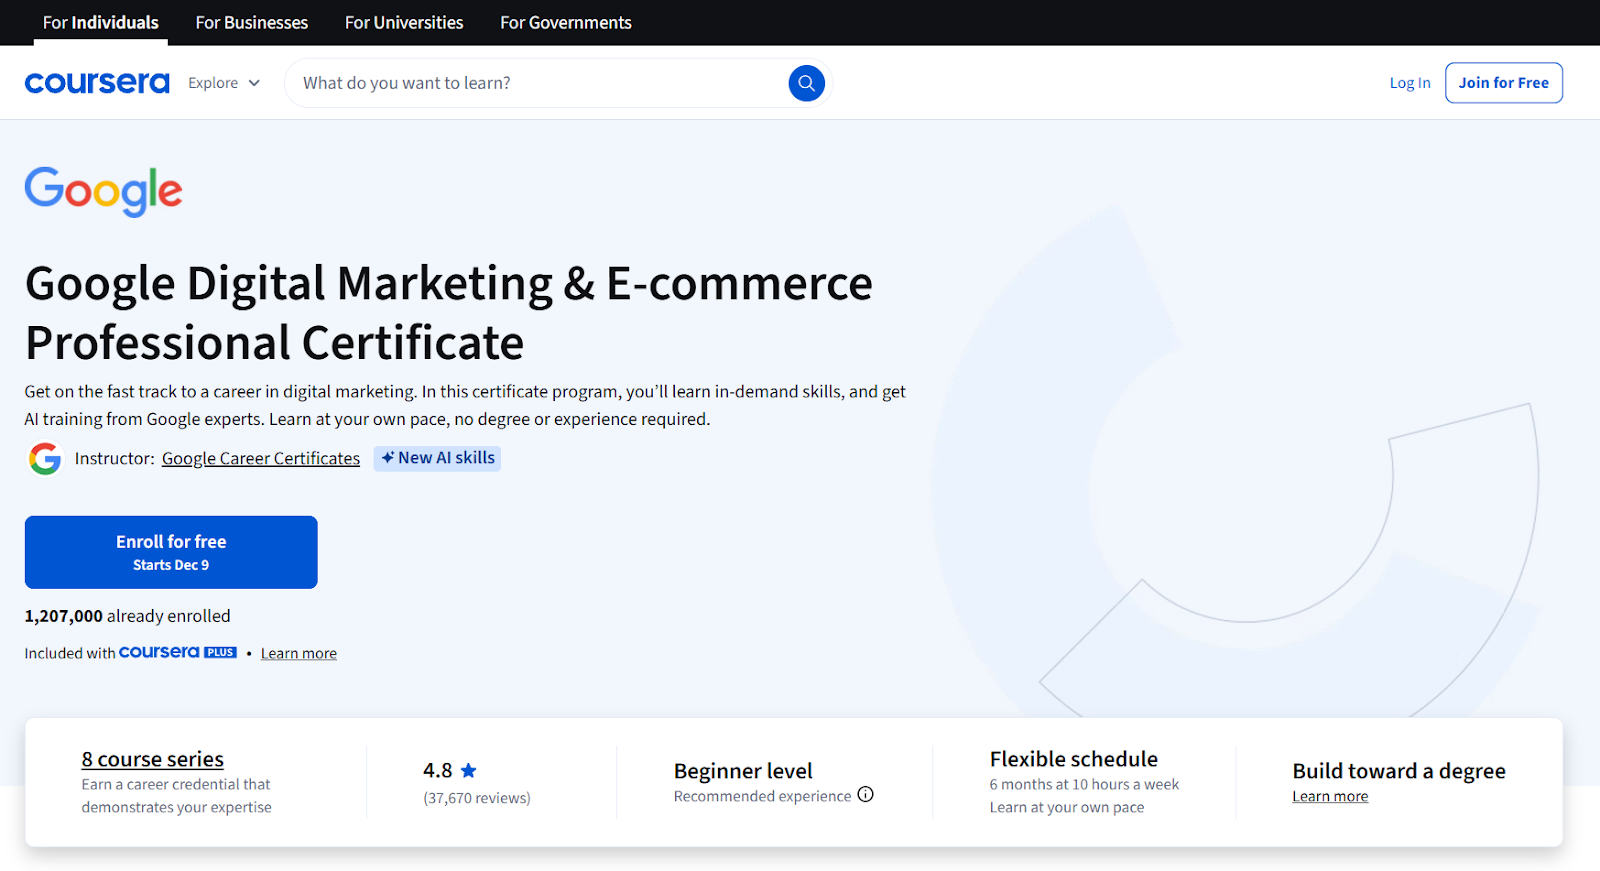Switch to For Businesses tab
Screen dimensions: 1600x871
[252, 22]
